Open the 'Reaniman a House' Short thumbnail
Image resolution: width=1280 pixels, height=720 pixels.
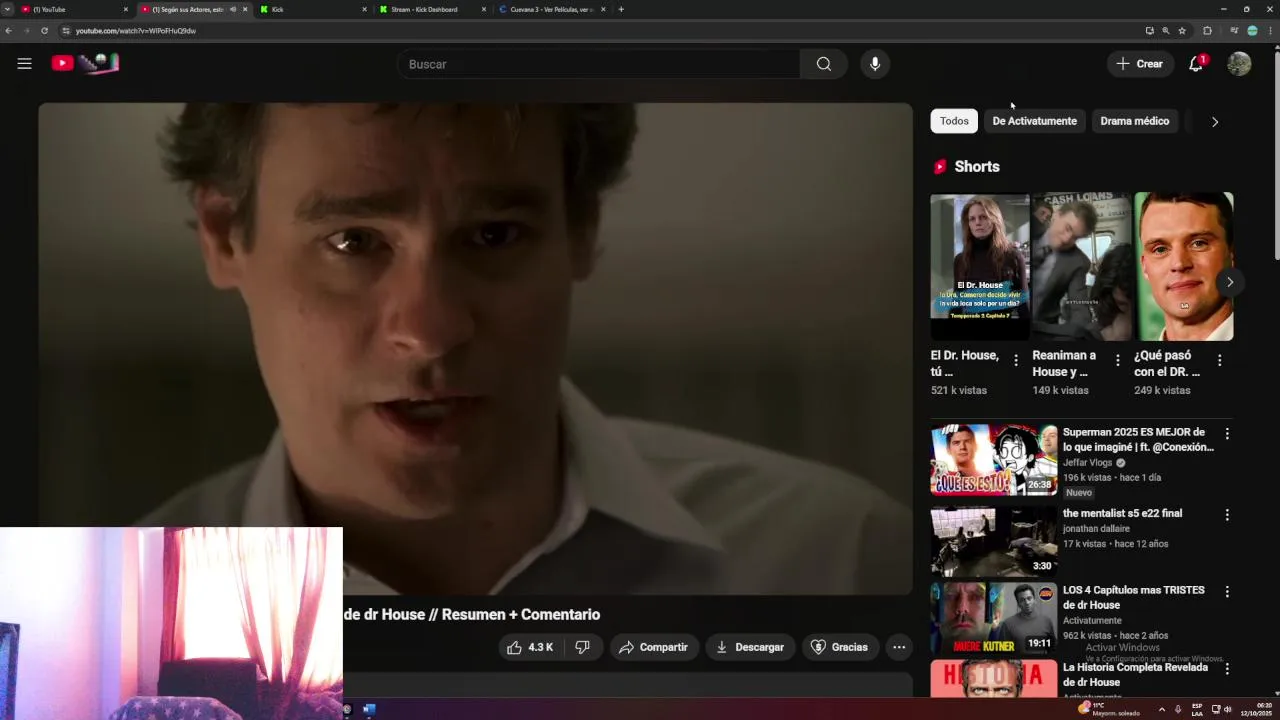pos(1082,267)
